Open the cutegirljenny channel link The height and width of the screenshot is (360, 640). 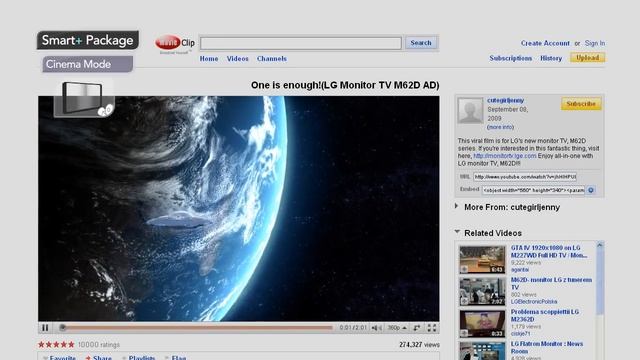click(x=505, y=100)
